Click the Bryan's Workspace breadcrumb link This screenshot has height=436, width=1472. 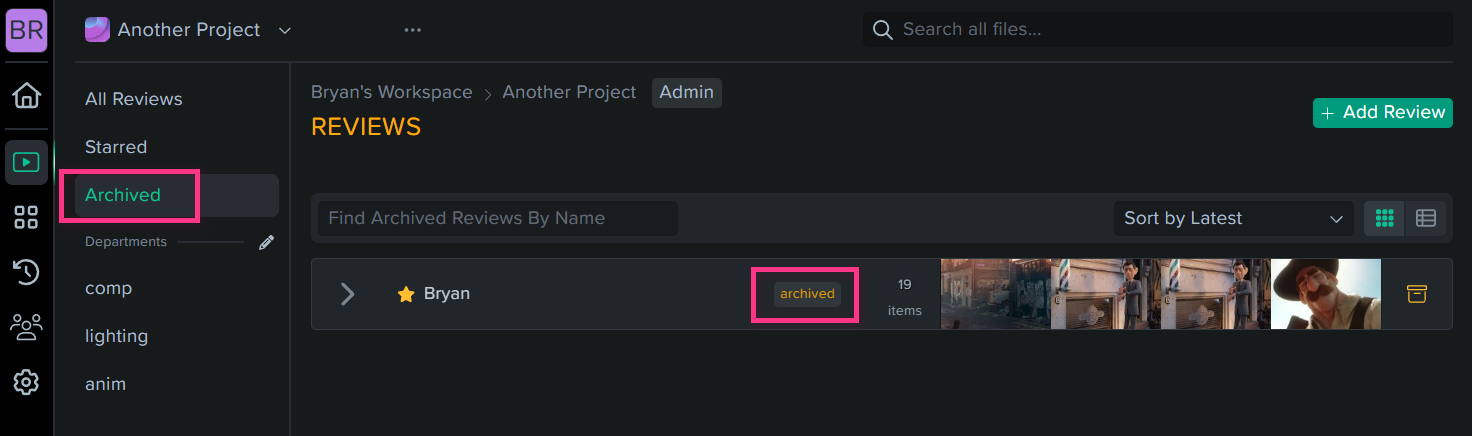392,92
